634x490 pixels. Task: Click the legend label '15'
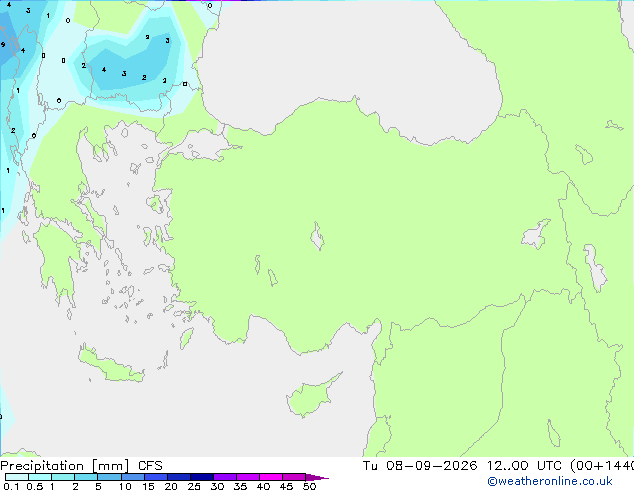[148, 486]
